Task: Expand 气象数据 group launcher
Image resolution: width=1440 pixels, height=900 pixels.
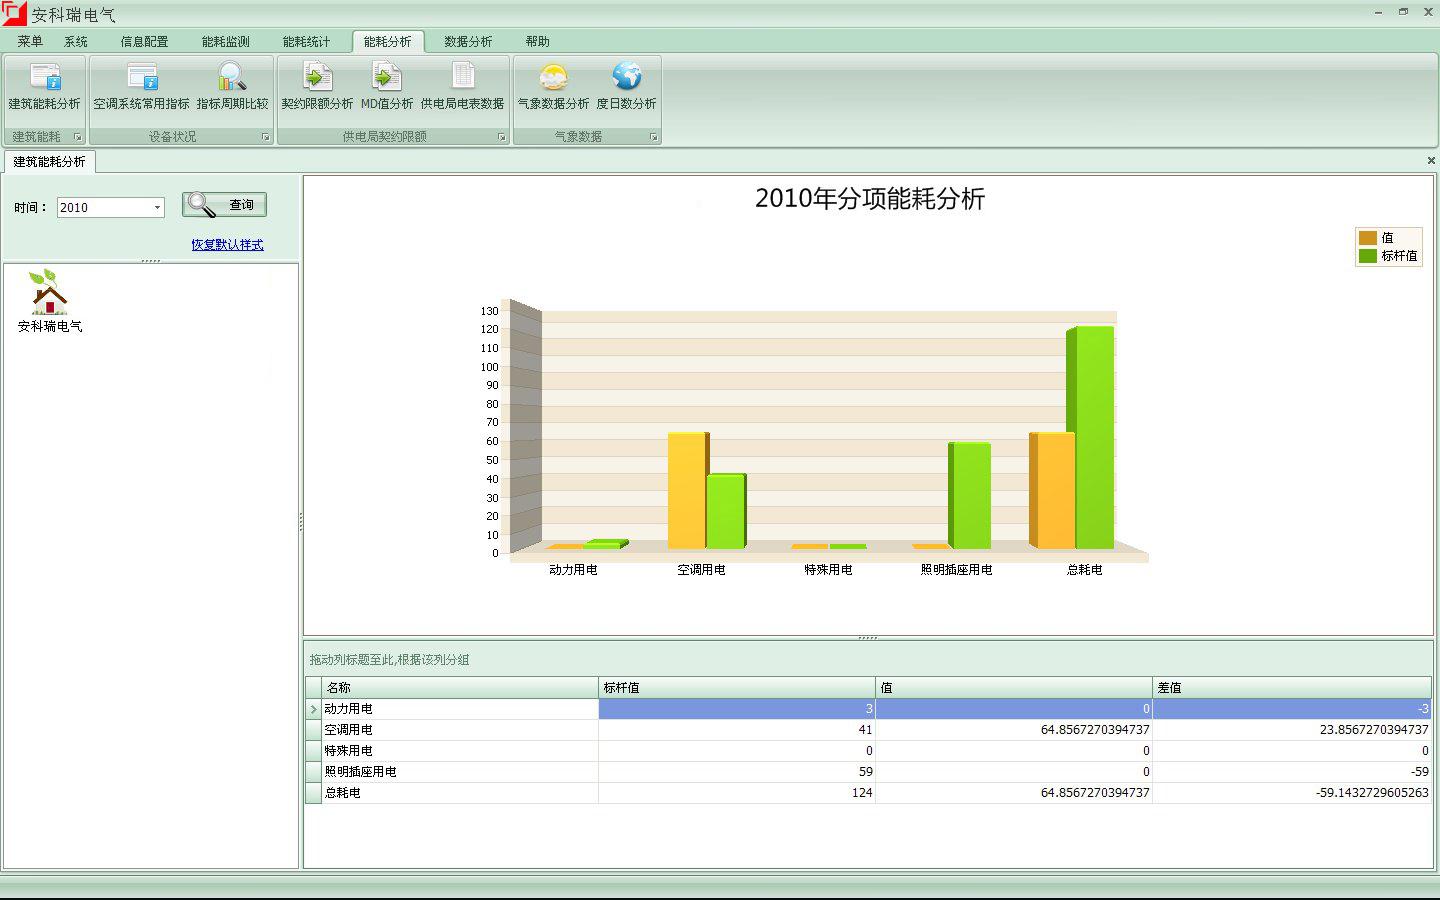Action: [653, 137]
